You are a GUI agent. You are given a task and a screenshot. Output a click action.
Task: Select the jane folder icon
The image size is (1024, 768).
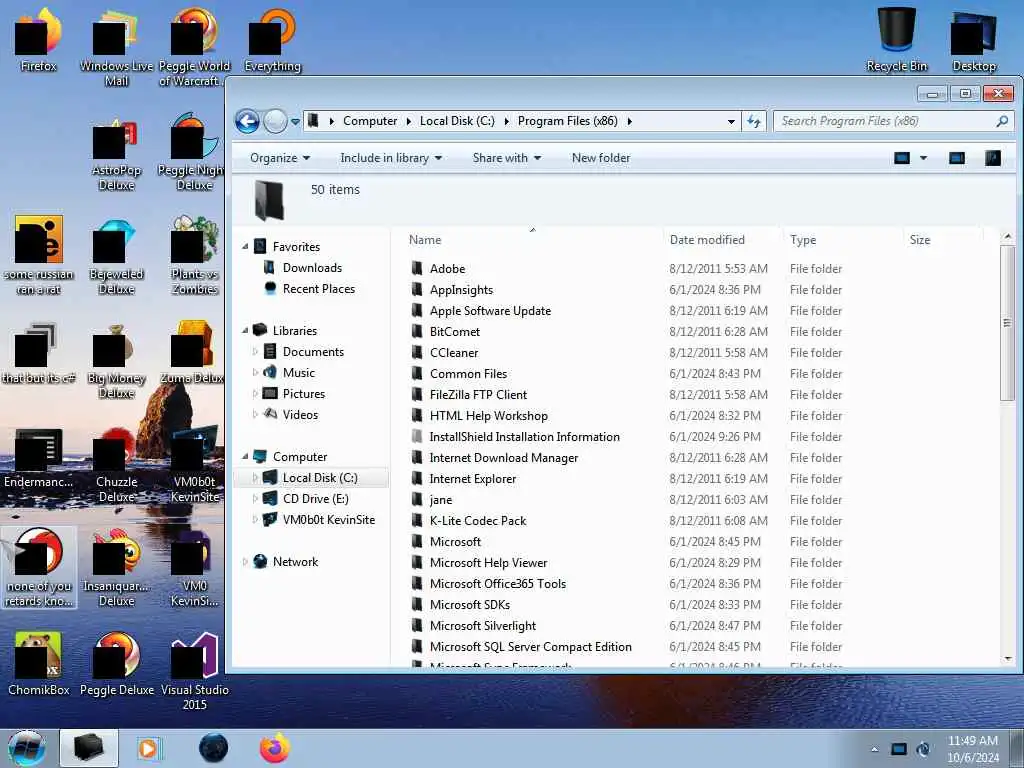click(x=417, y=500)
